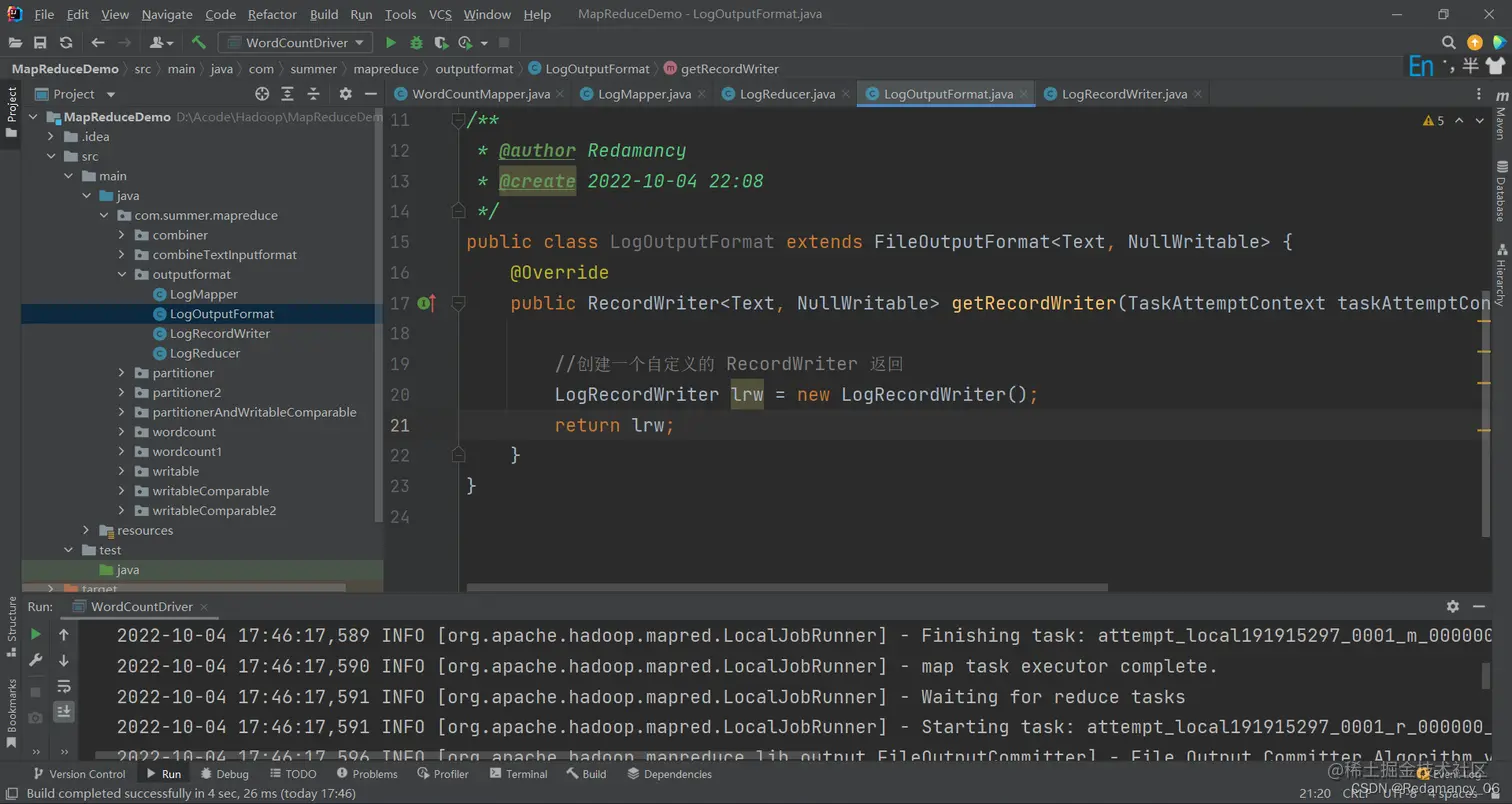The image size is (1512, 804).
Task: Open the Dependencies tool window
Action: [x=669, y=774]
